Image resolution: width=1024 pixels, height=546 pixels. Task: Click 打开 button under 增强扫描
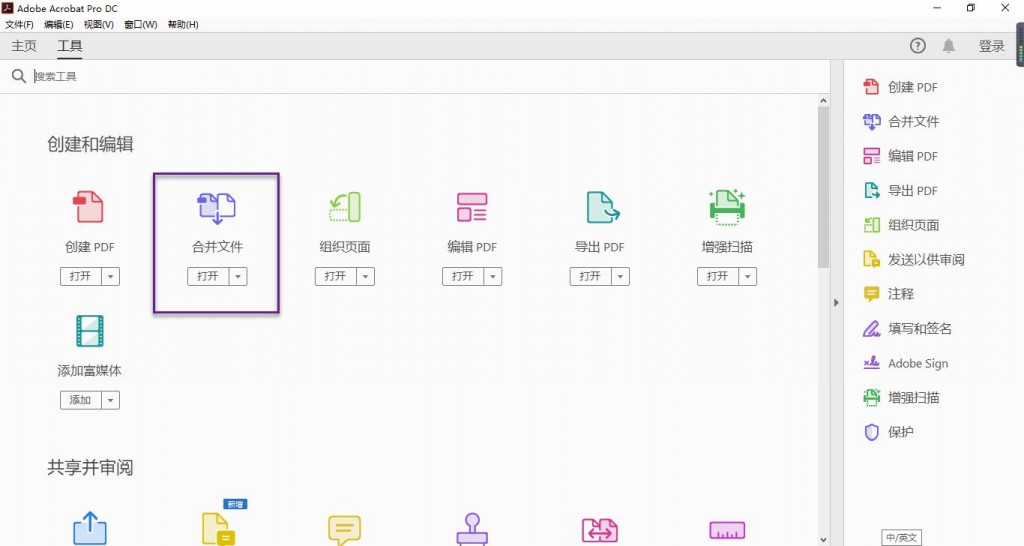click(718, 276)
